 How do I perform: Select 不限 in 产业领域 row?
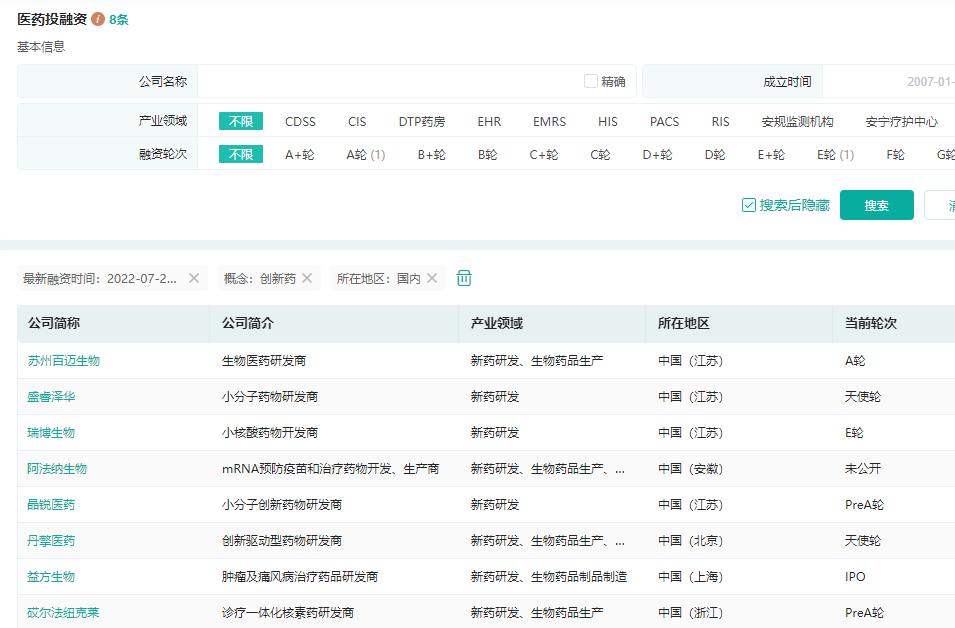(x=241, y=122)
